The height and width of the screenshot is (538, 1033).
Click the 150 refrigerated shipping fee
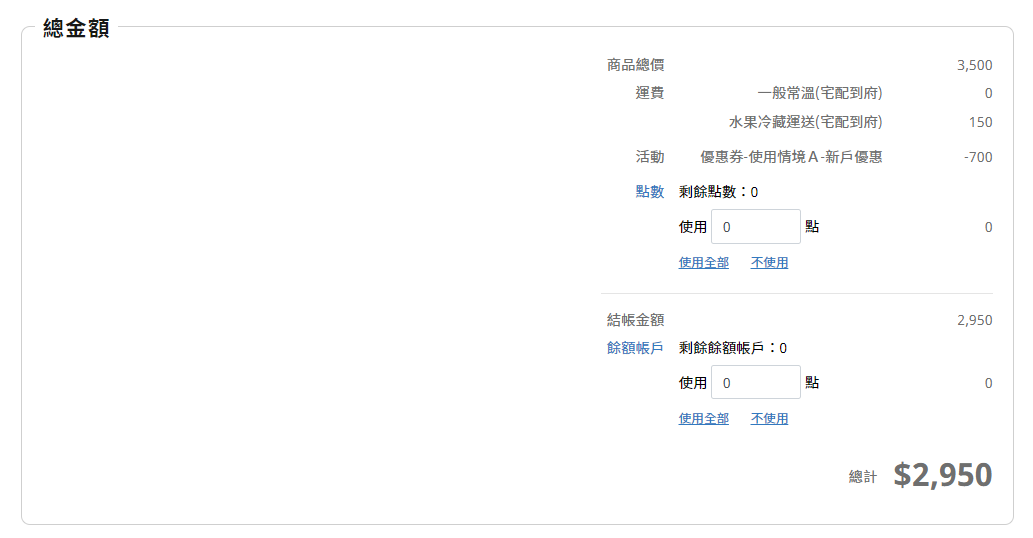point(980,122)
